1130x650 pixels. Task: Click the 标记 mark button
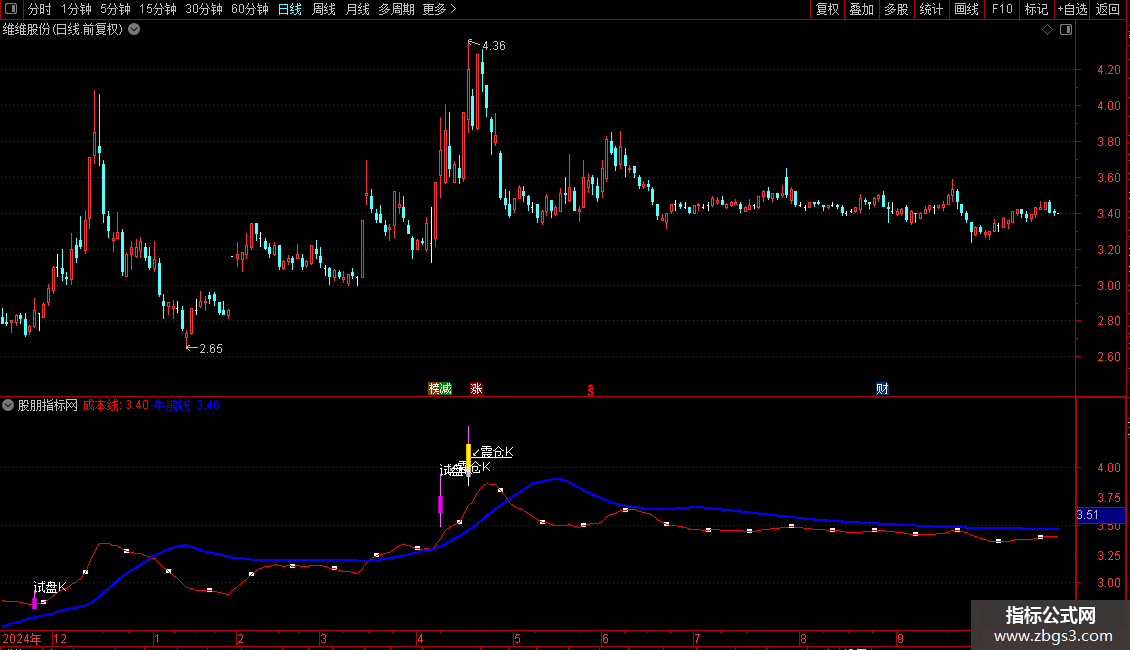[1036, 9]
